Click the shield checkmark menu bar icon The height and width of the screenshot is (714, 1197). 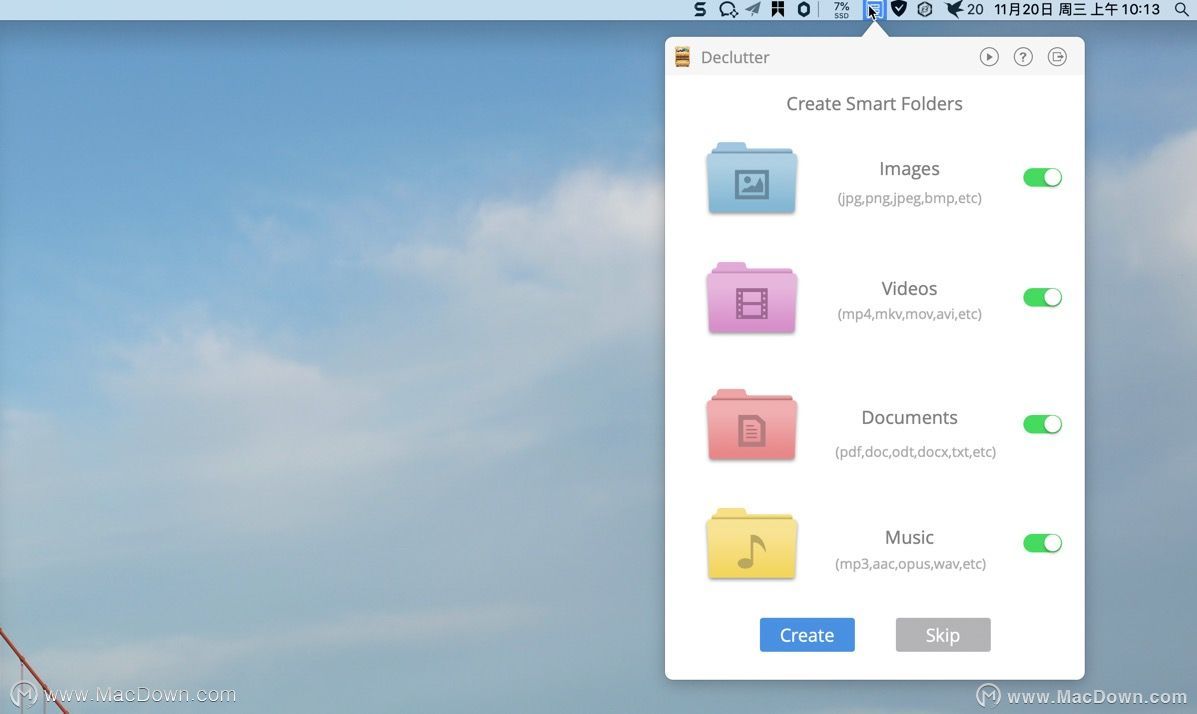pyautogui.click(x=899, y=9)
